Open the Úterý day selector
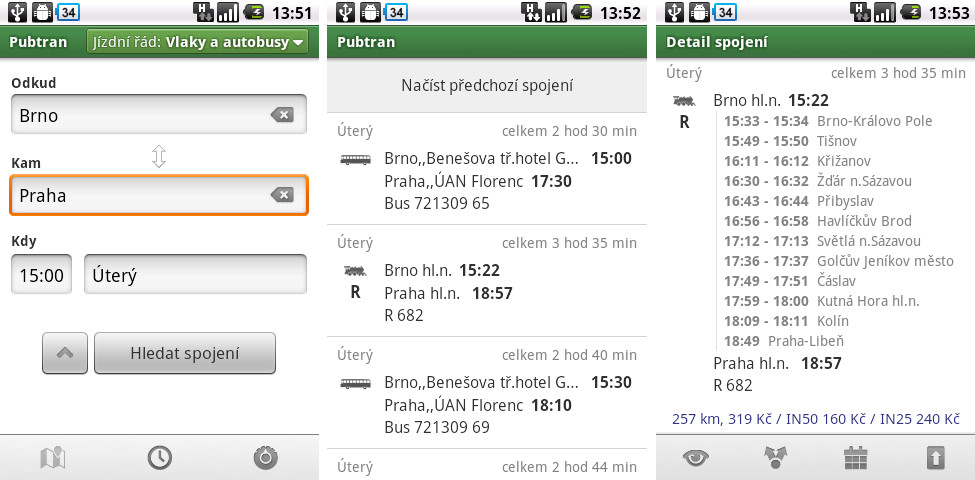 tap(195, 274)
